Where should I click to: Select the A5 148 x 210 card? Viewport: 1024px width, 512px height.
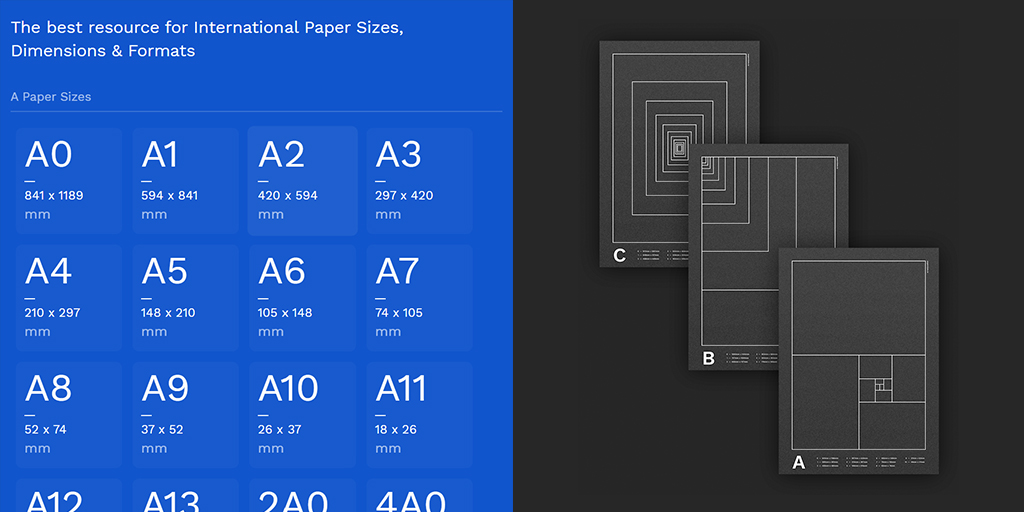point(185,298)
